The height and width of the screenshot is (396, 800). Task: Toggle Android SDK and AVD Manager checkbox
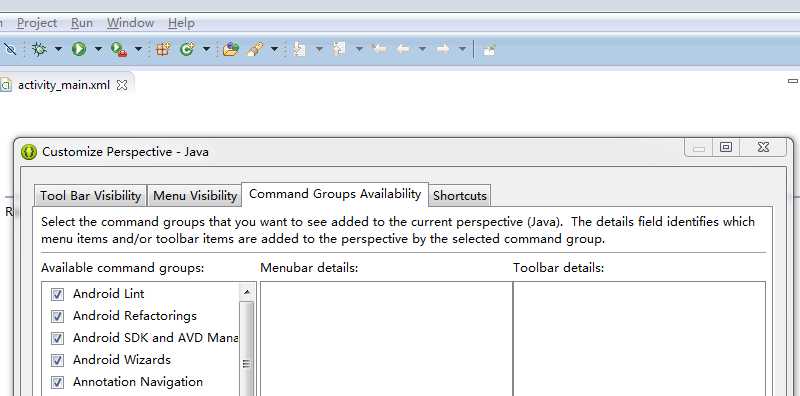pos(57,338)
